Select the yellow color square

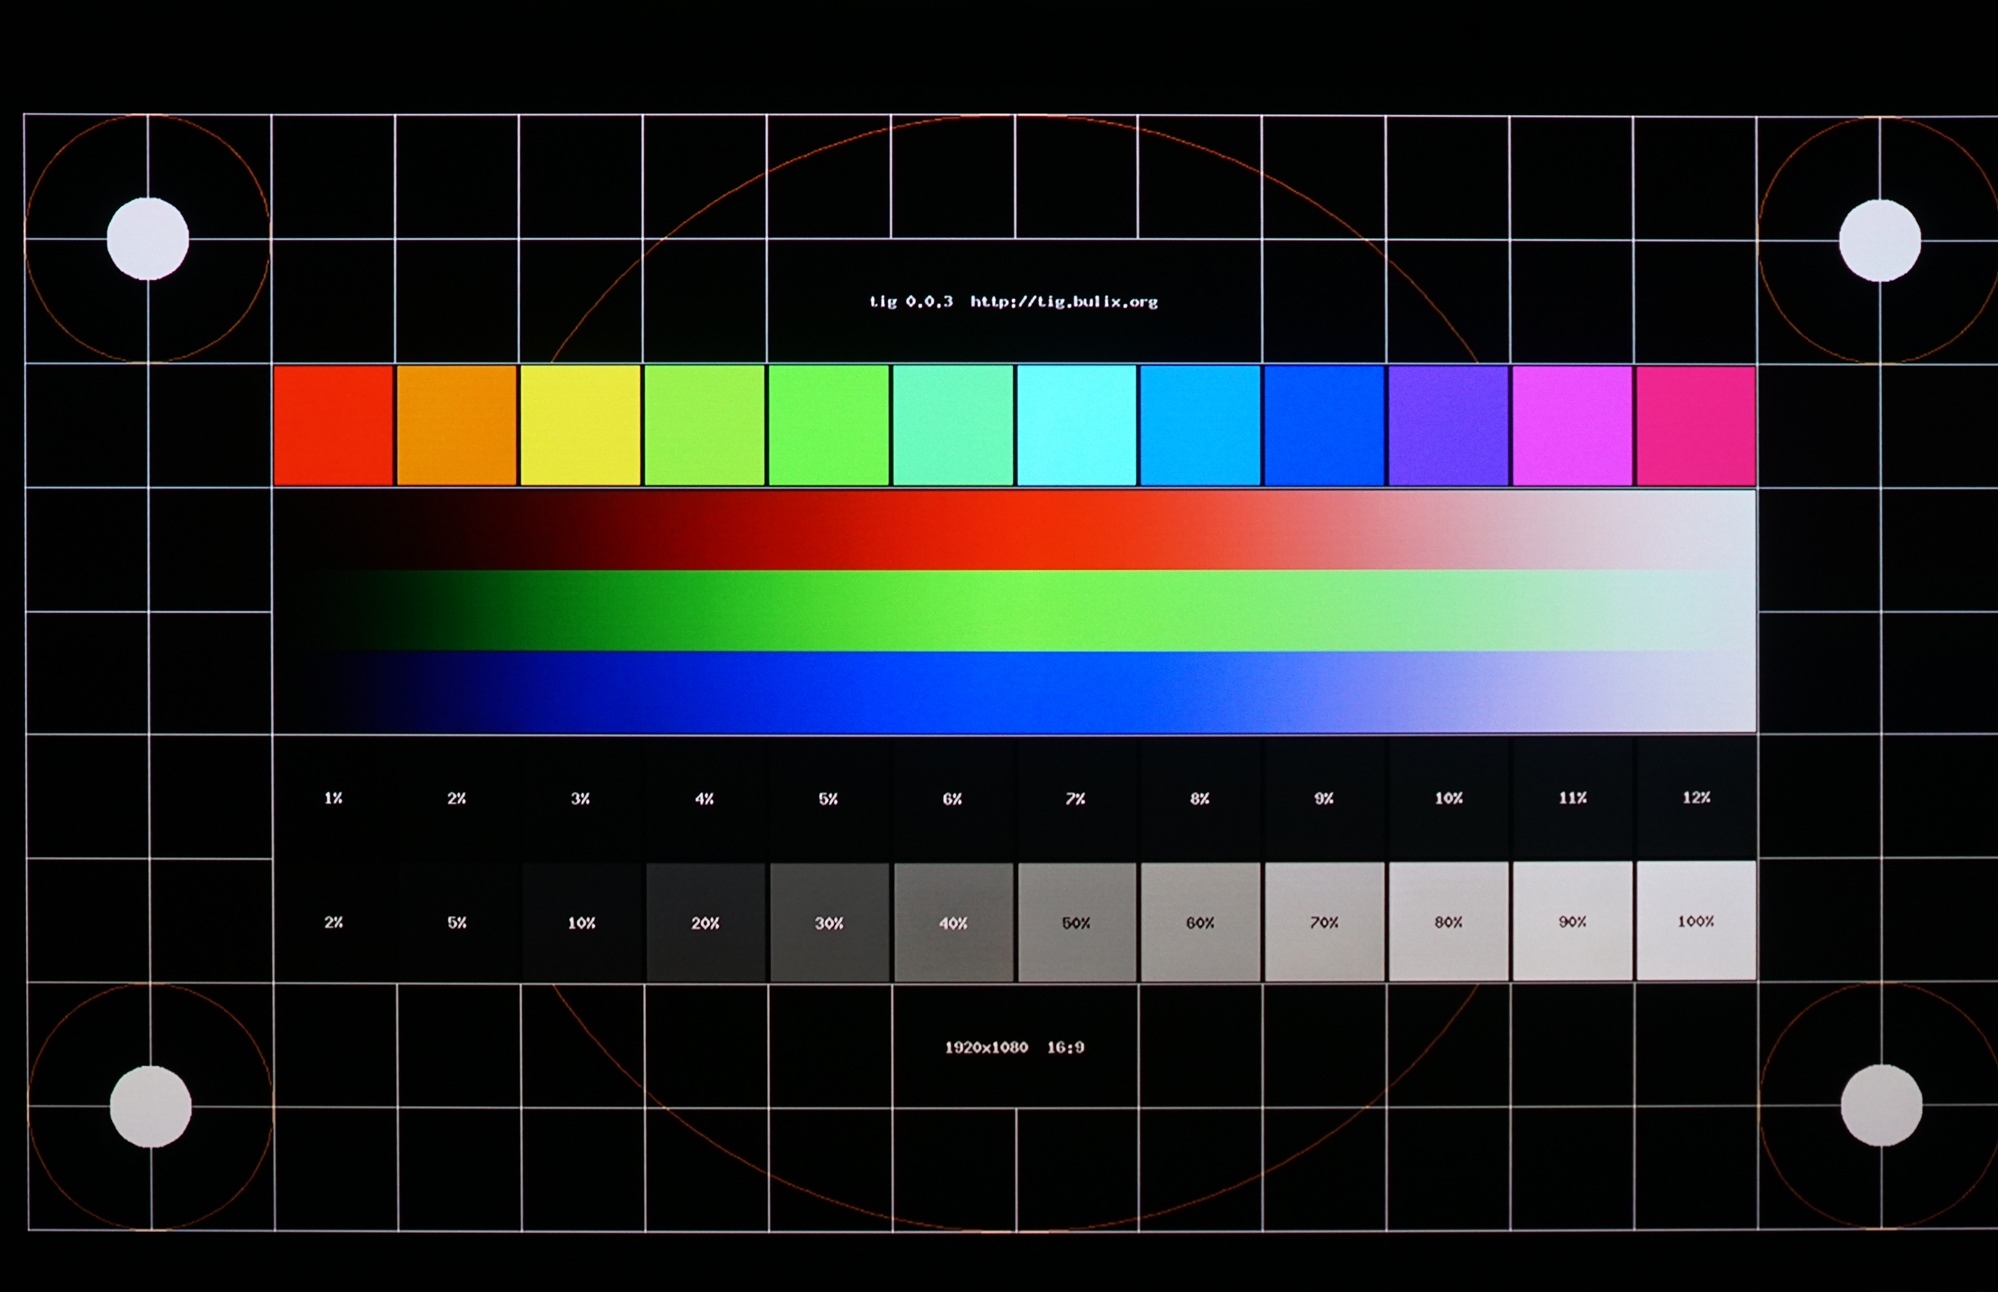(580, 426)
